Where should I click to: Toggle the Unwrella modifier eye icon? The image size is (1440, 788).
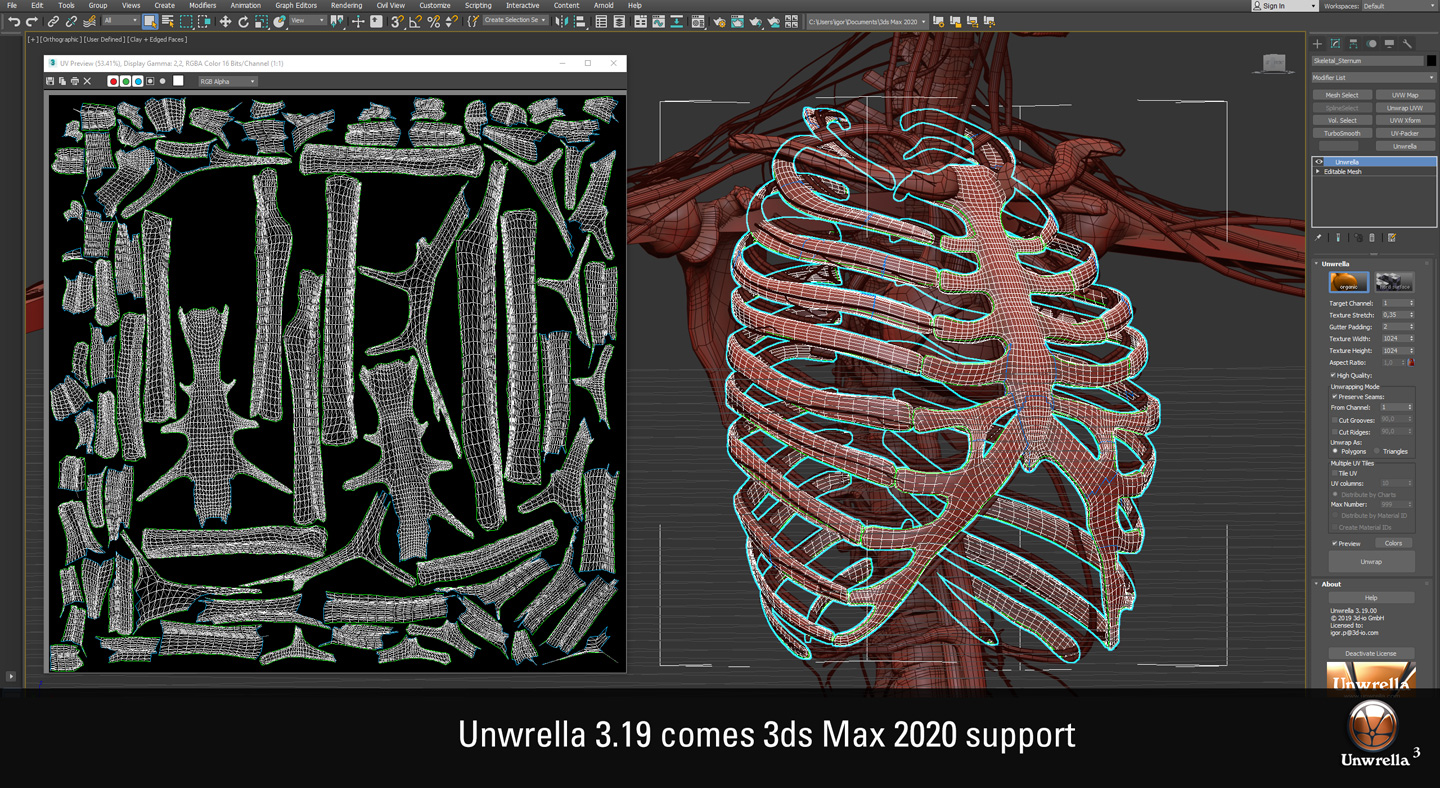click(x=1319, y=162)
